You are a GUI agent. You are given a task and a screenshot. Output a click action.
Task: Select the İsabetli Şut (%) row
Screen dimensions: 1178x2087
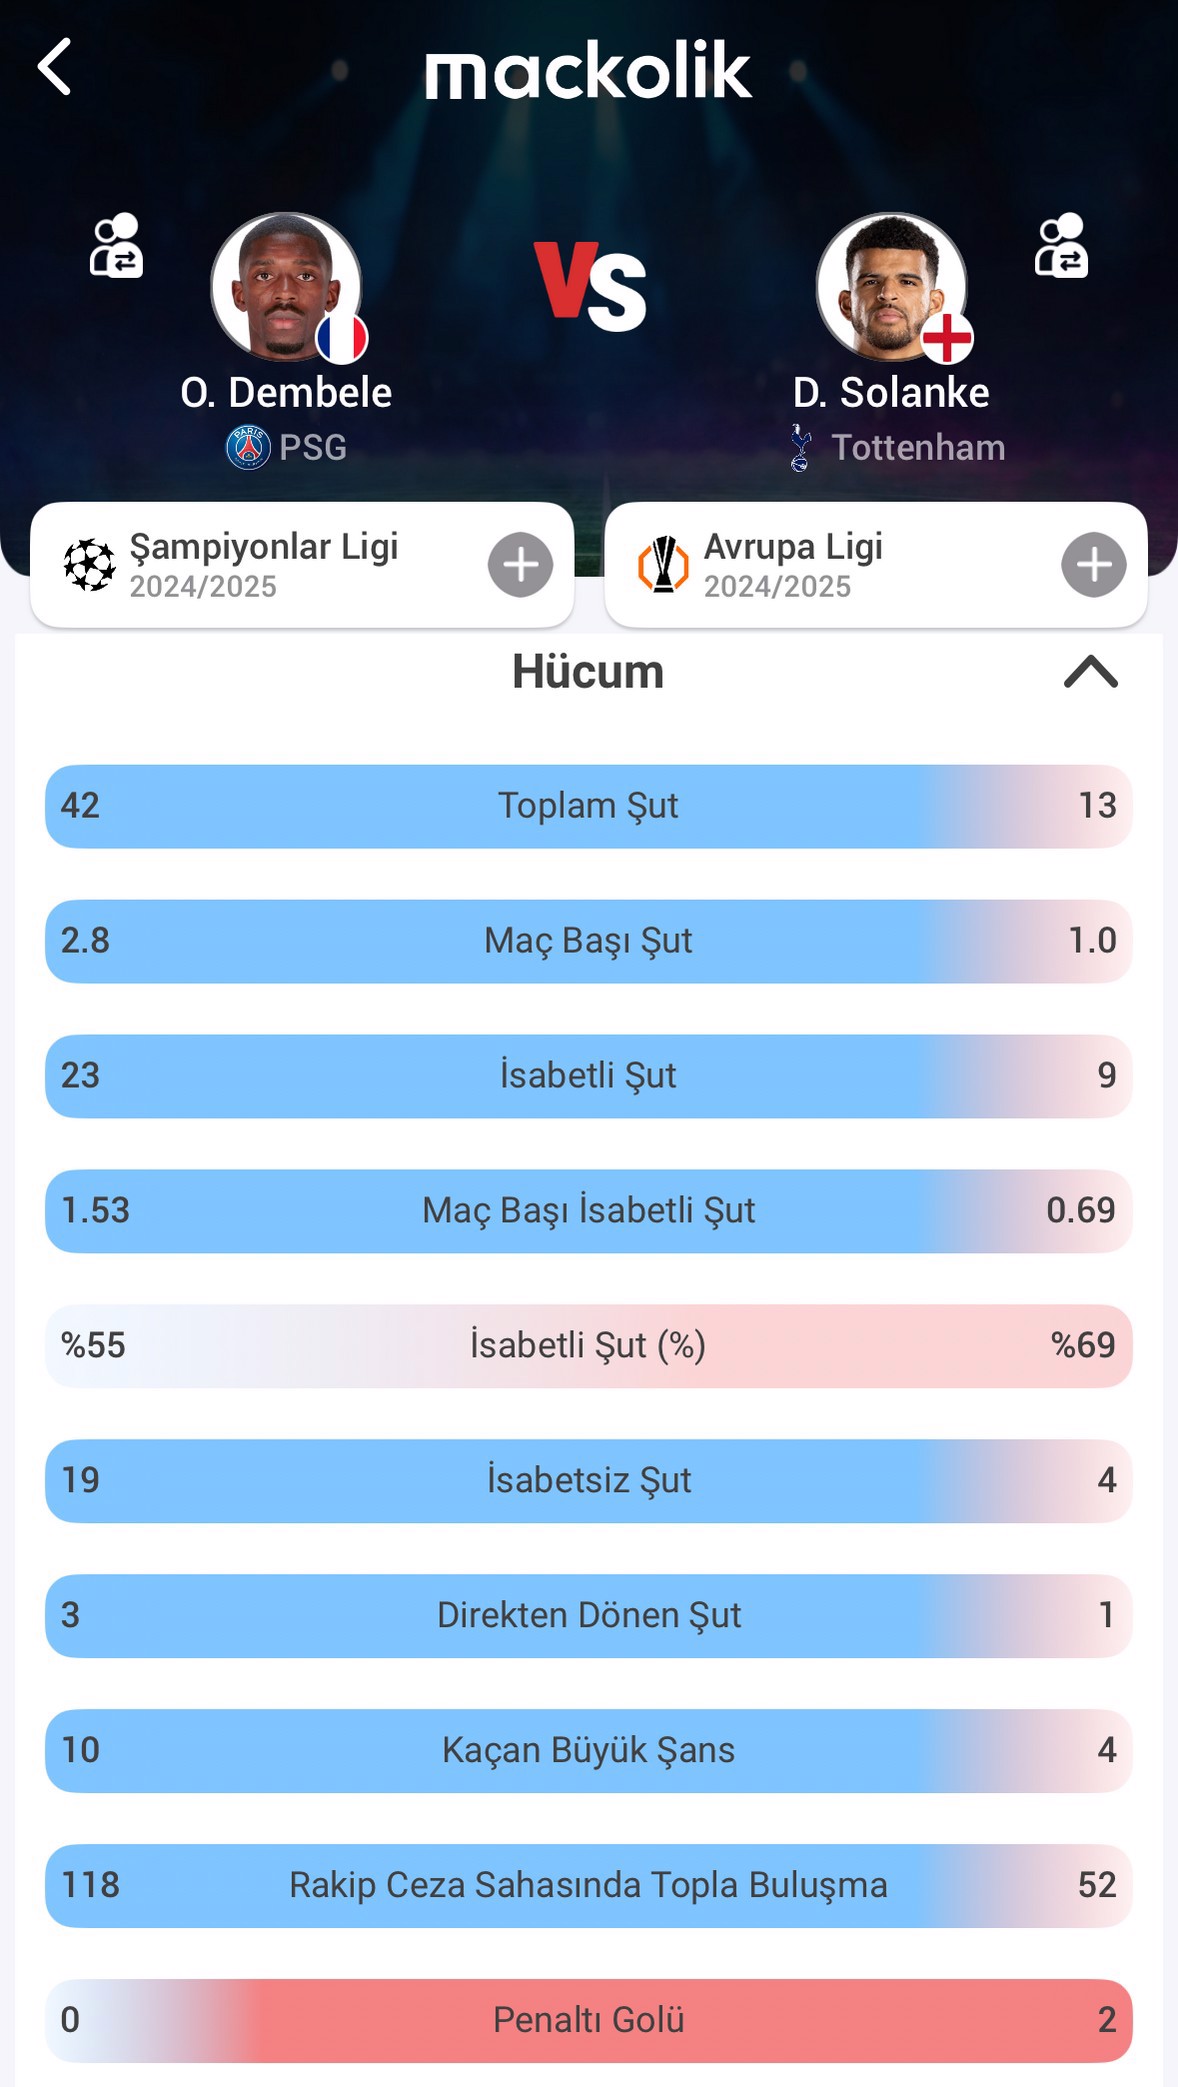coord(589,1346)
